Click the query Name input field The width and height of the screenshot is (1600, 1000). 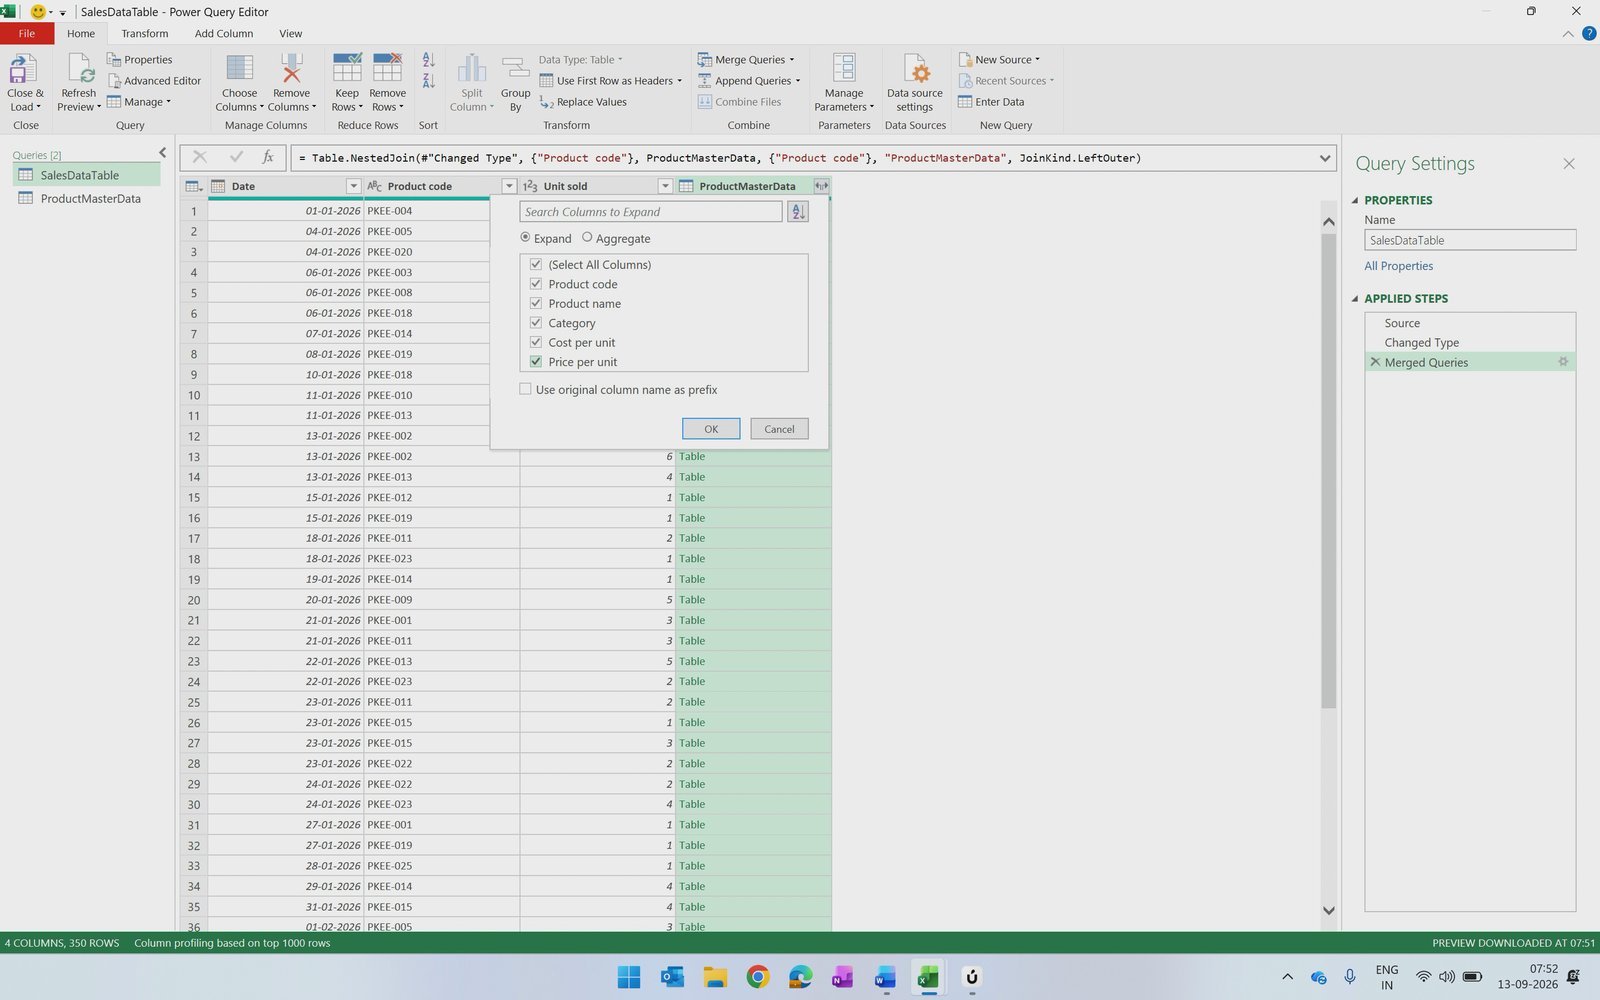[x=1469, y=240]
